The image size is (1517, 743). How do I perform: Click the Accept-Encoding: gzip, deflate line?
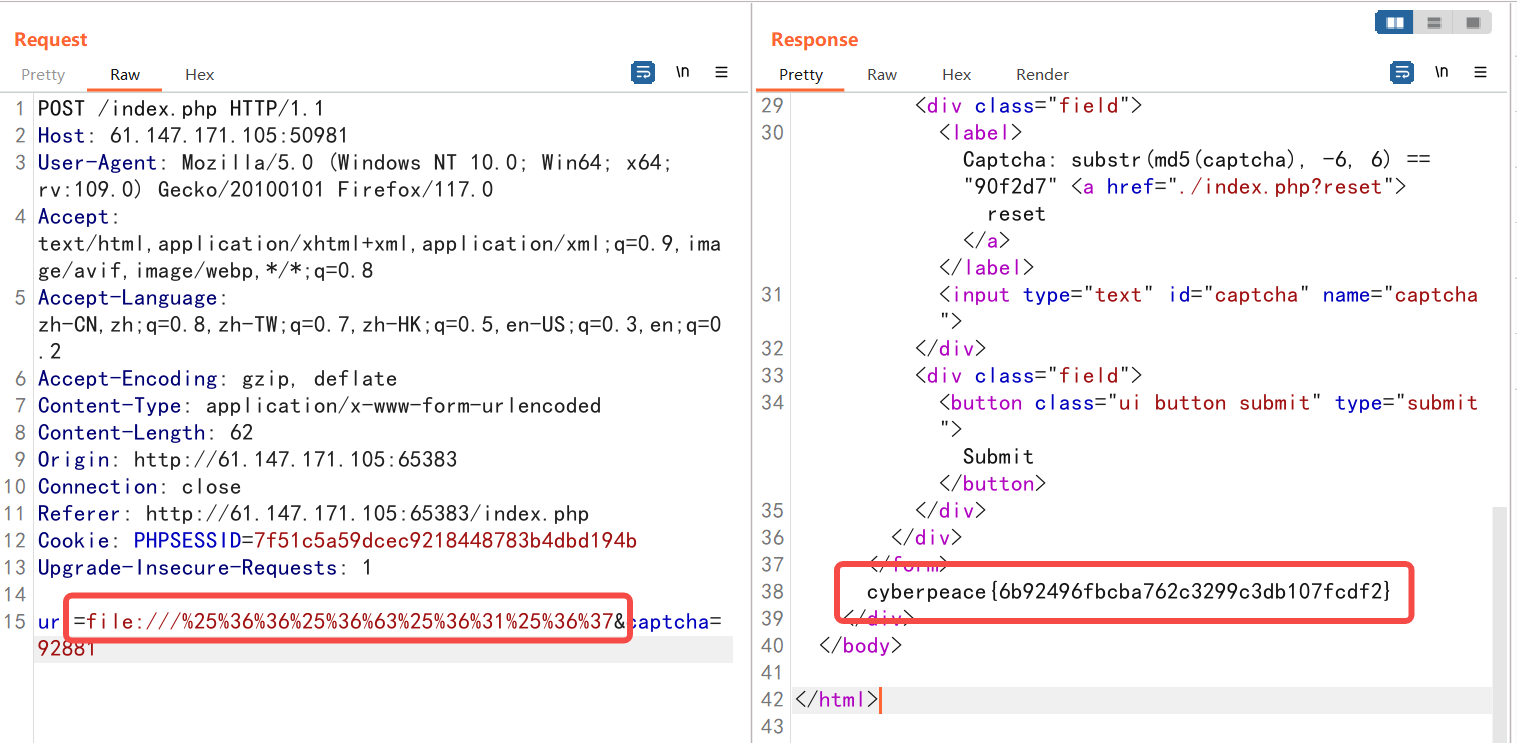coord(217,379)
